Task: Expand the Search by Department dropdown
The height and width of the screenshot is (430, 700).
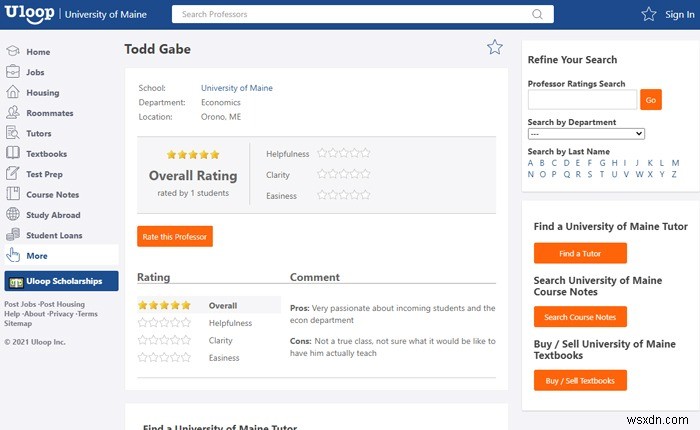Action: 586,133
